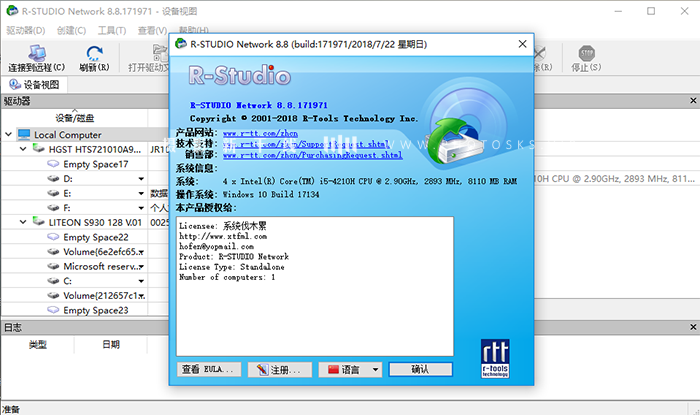Select the HGST HTS721010A9 row label
700x415 pixels.
95,149
